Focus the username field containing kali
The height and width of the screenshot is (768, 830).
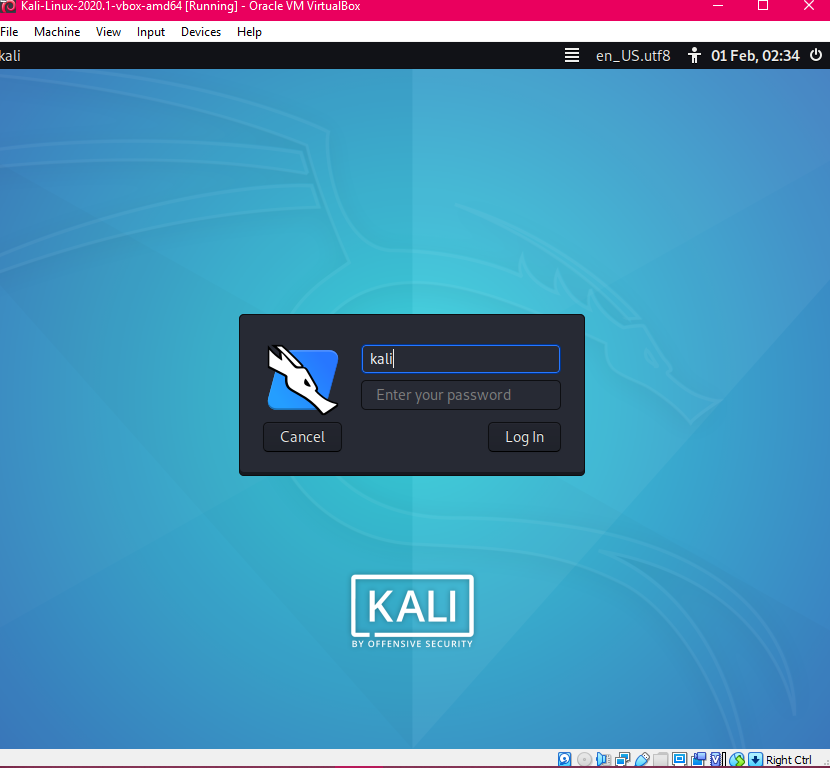[460, 359]
